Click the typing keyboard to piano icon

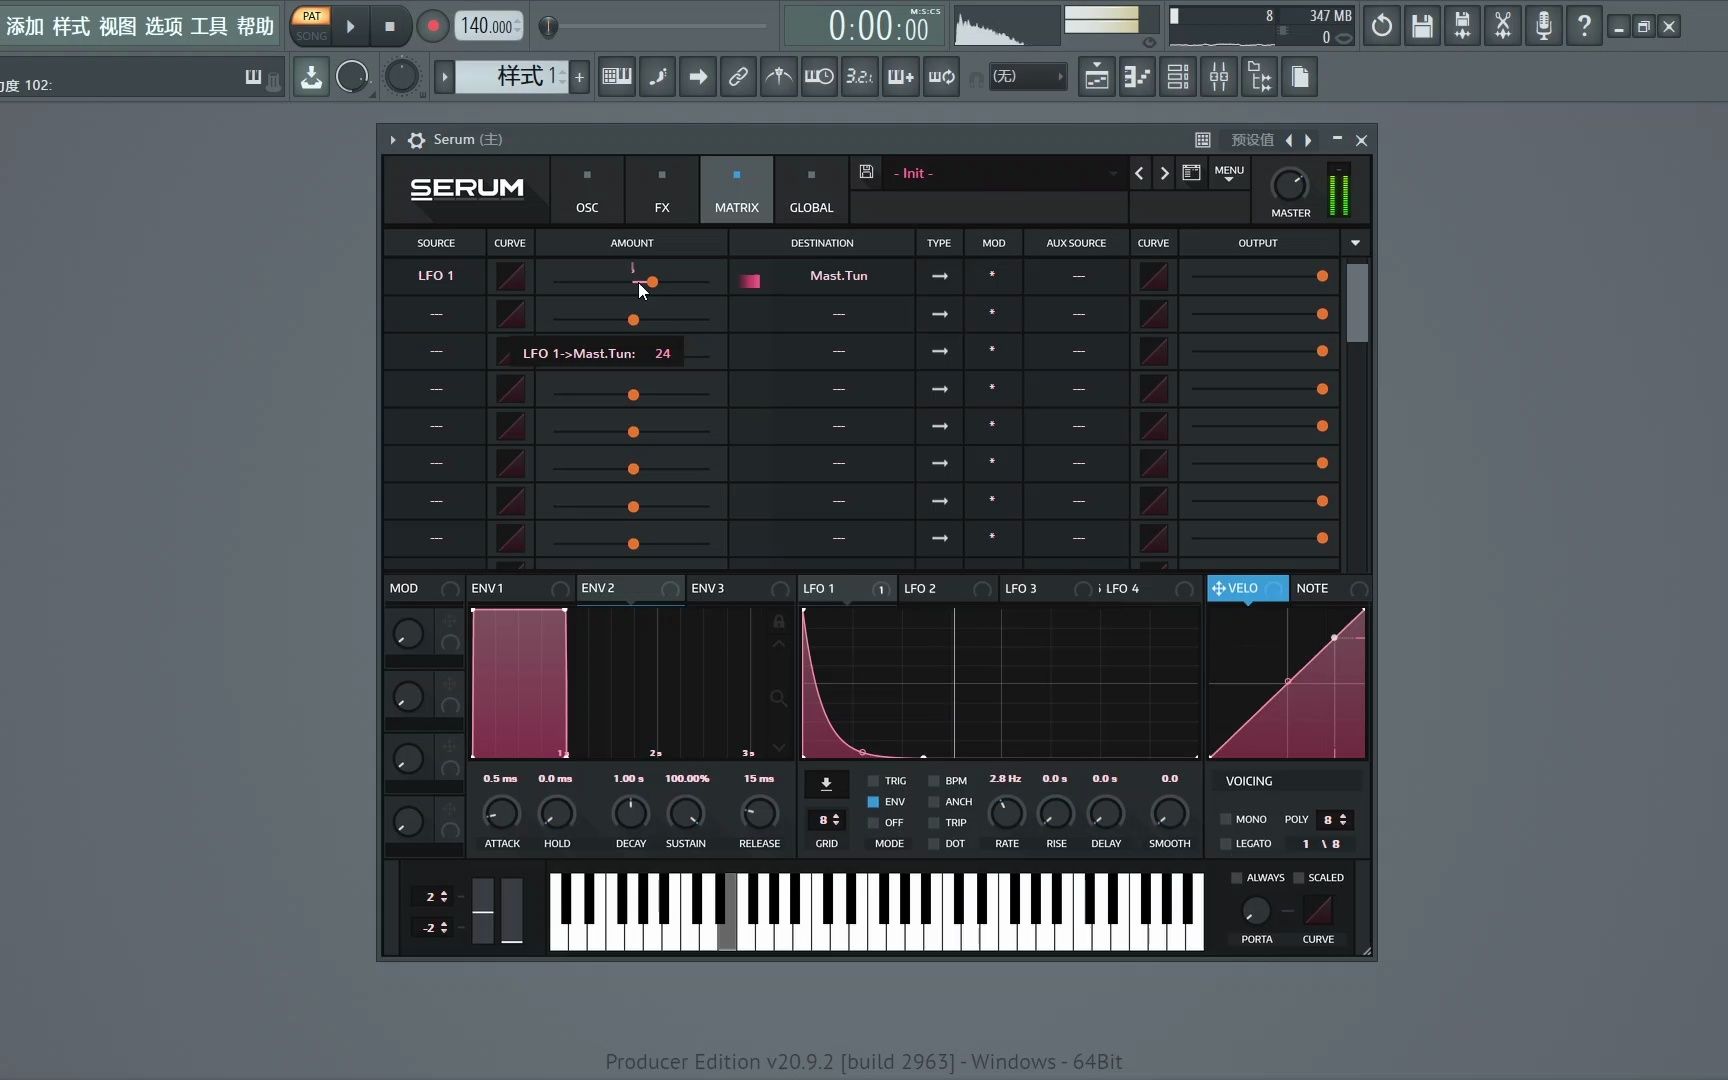(617, 77)
